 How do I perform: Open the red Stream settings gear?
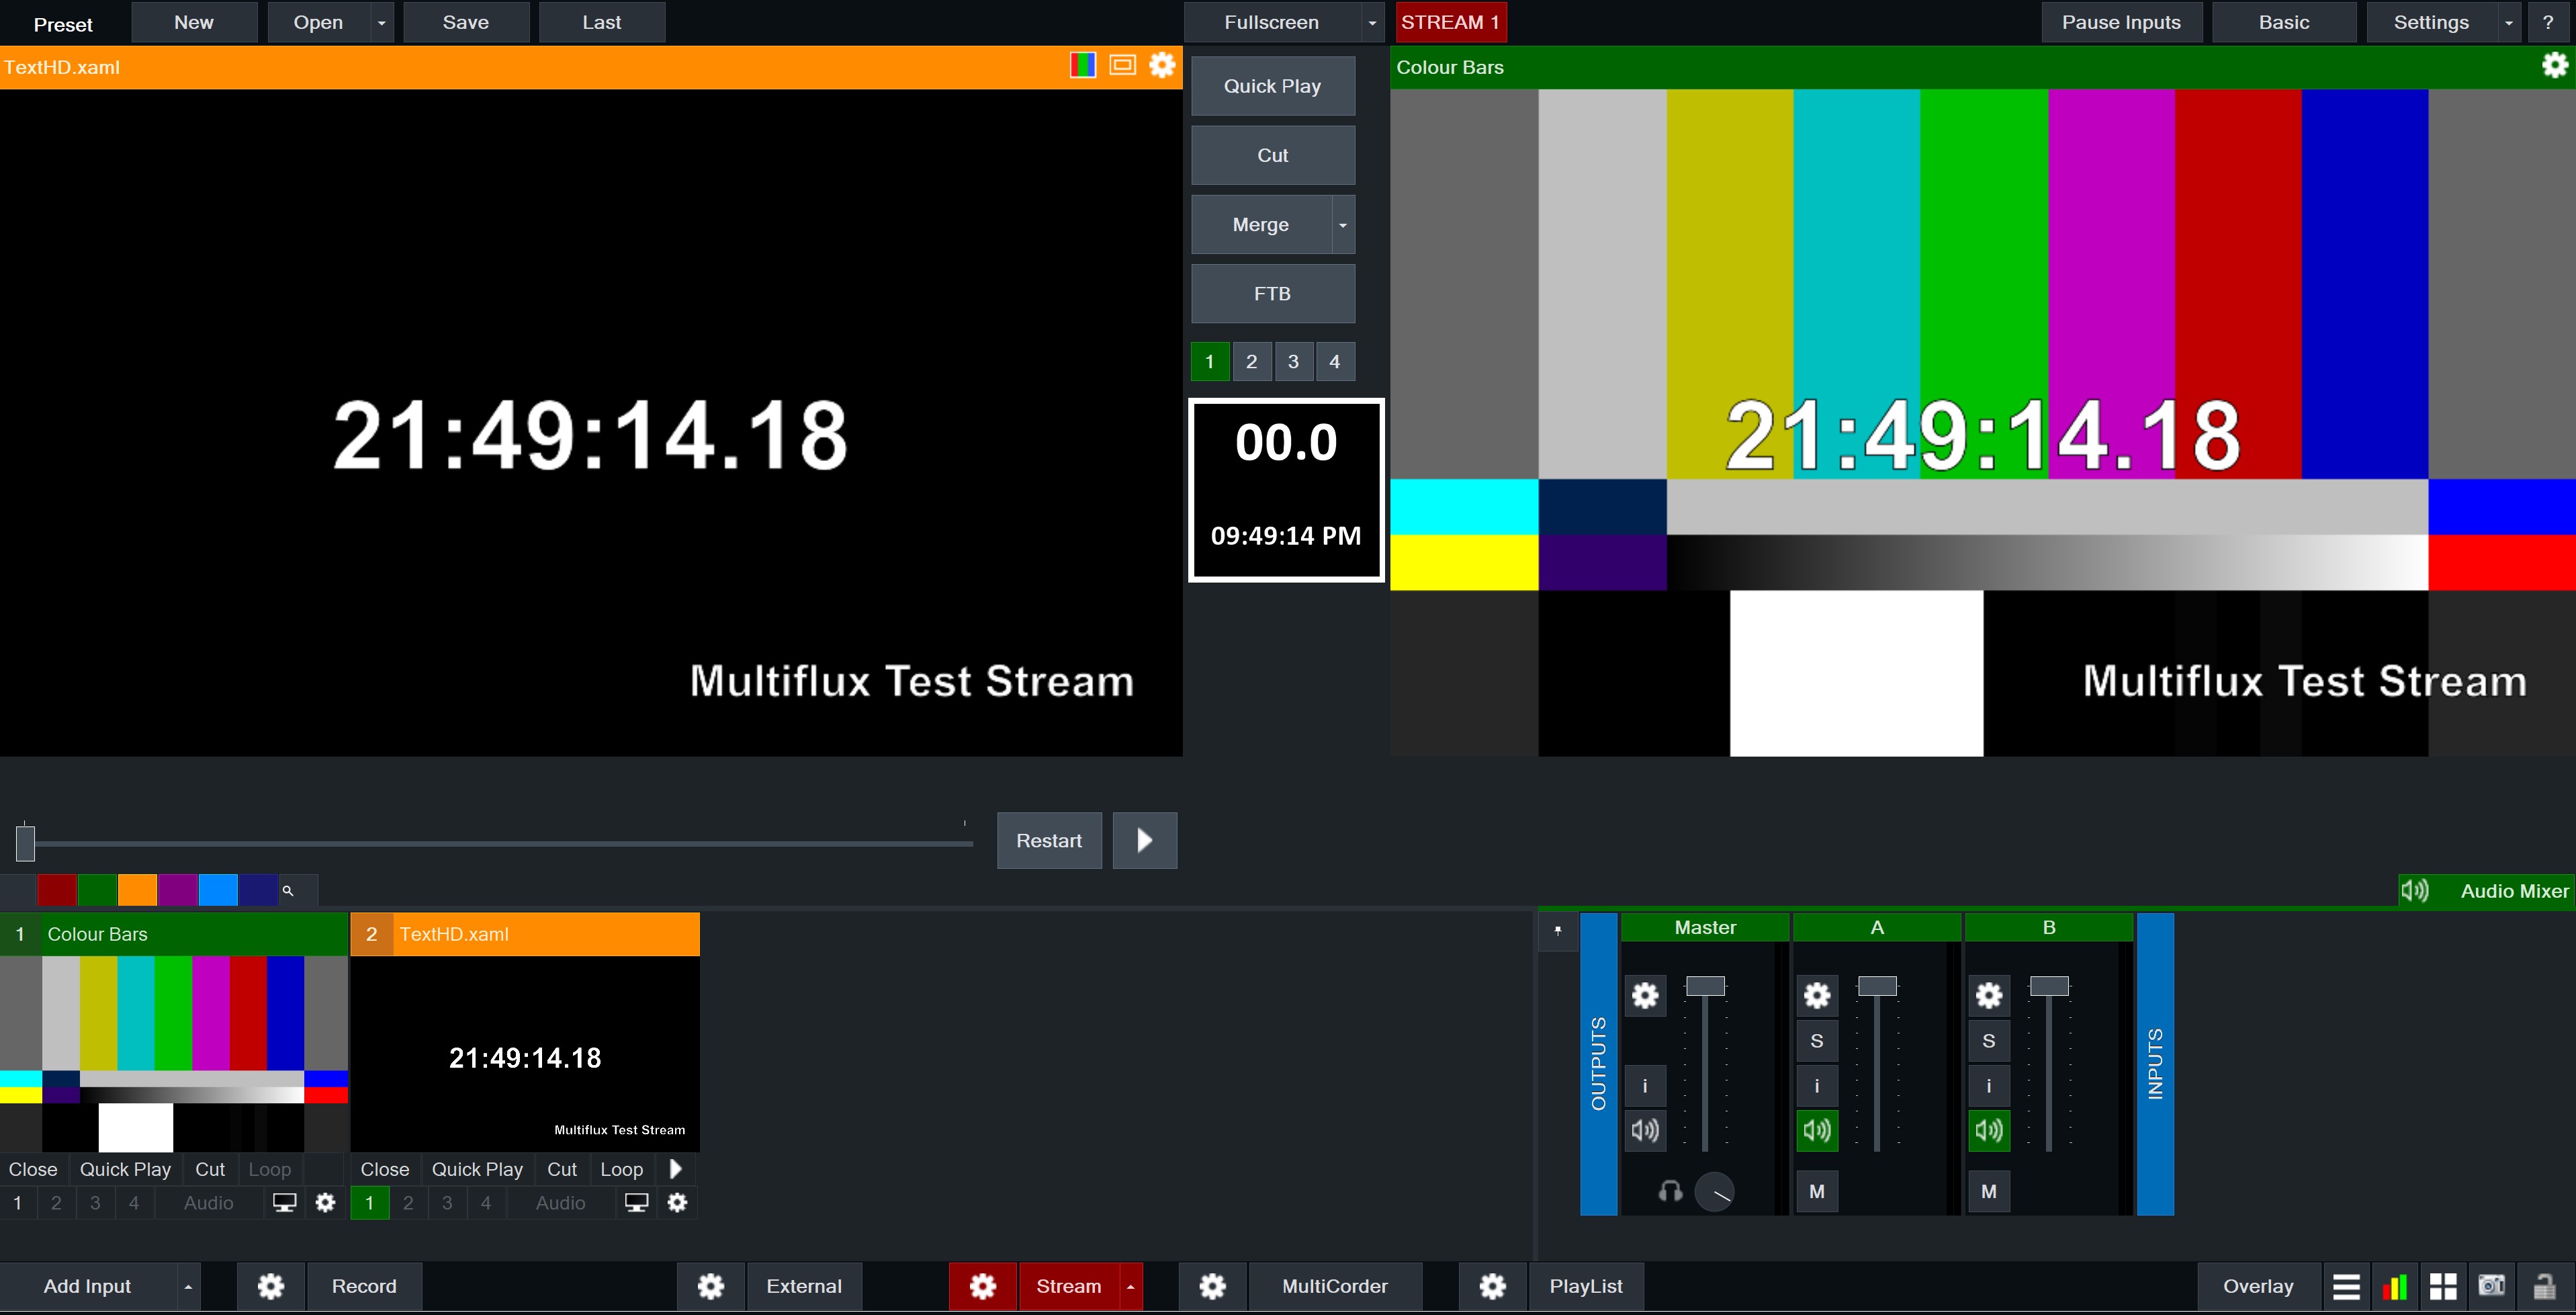pos(982,1286)
